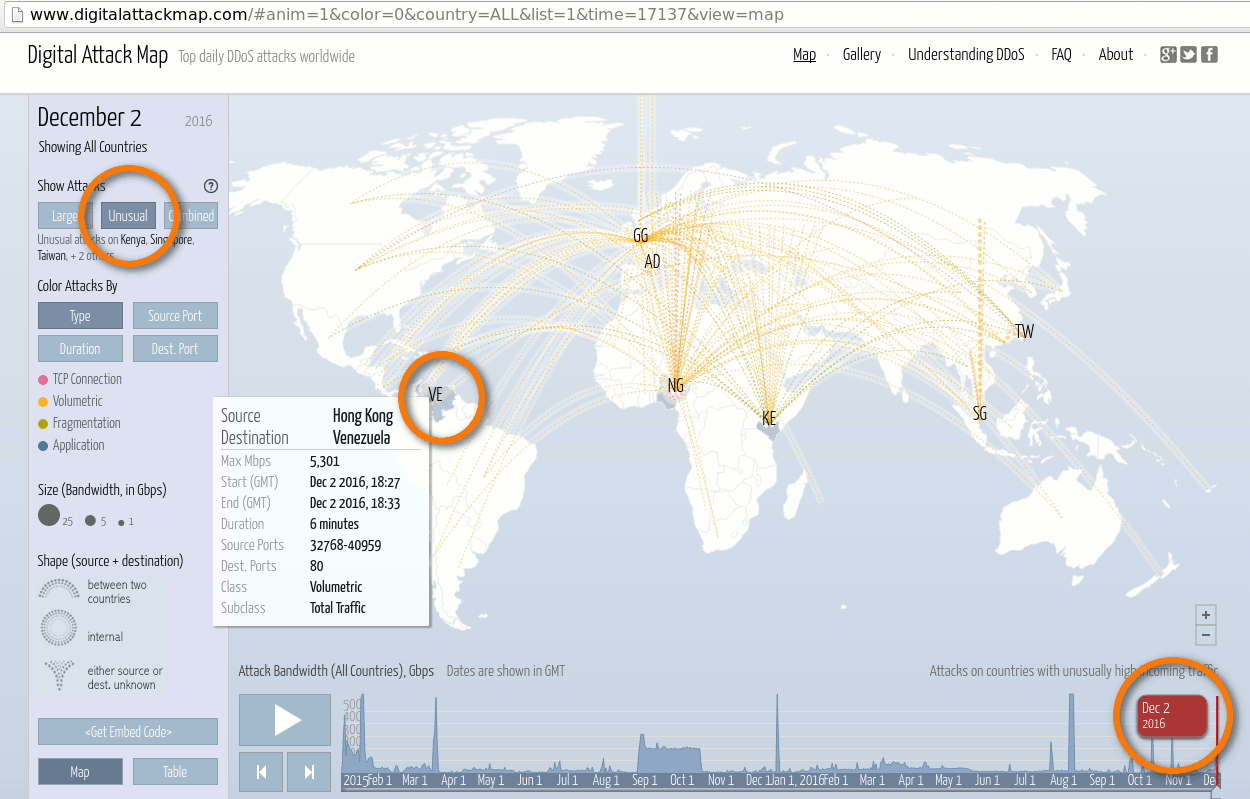Open the Gallery page

click(x=861, y=55)
